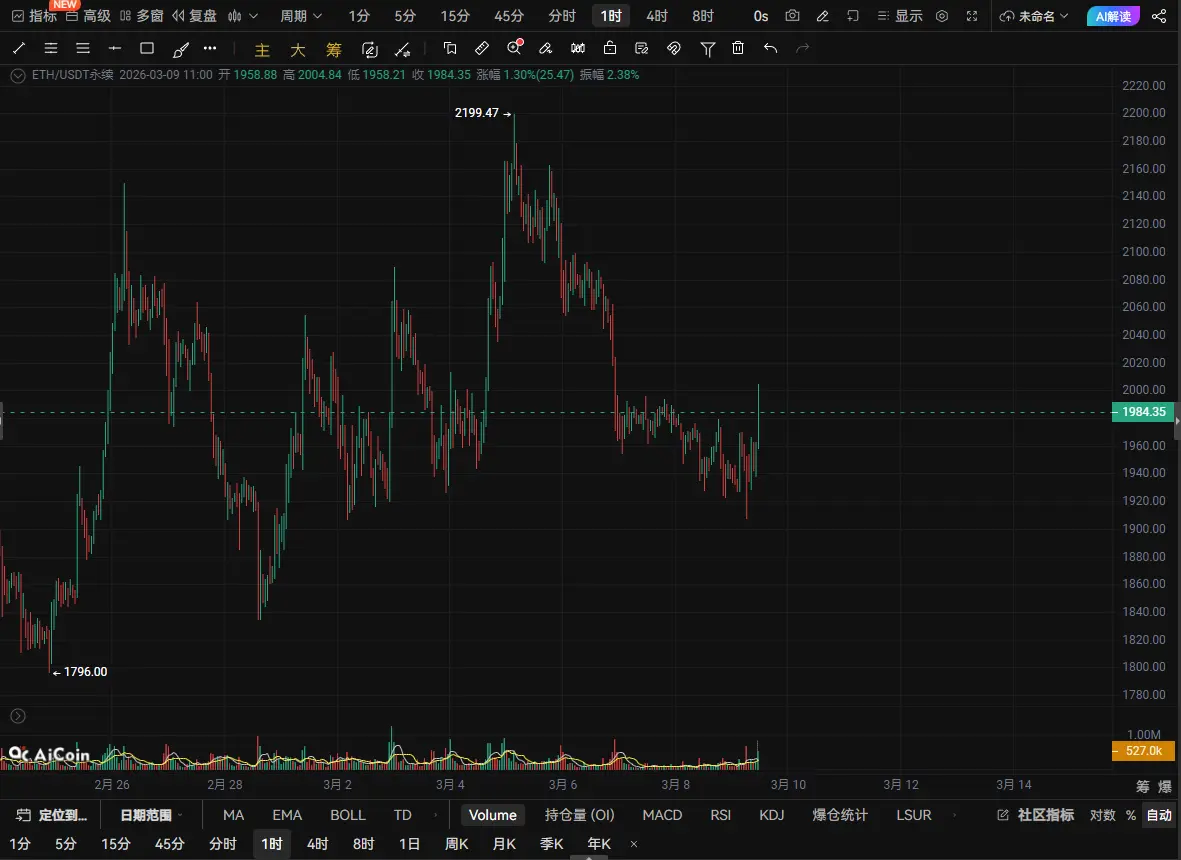Screen dimensions: 1181x860
Task: Select the rectangle shape drawing tool
Action: coord(147,48)
